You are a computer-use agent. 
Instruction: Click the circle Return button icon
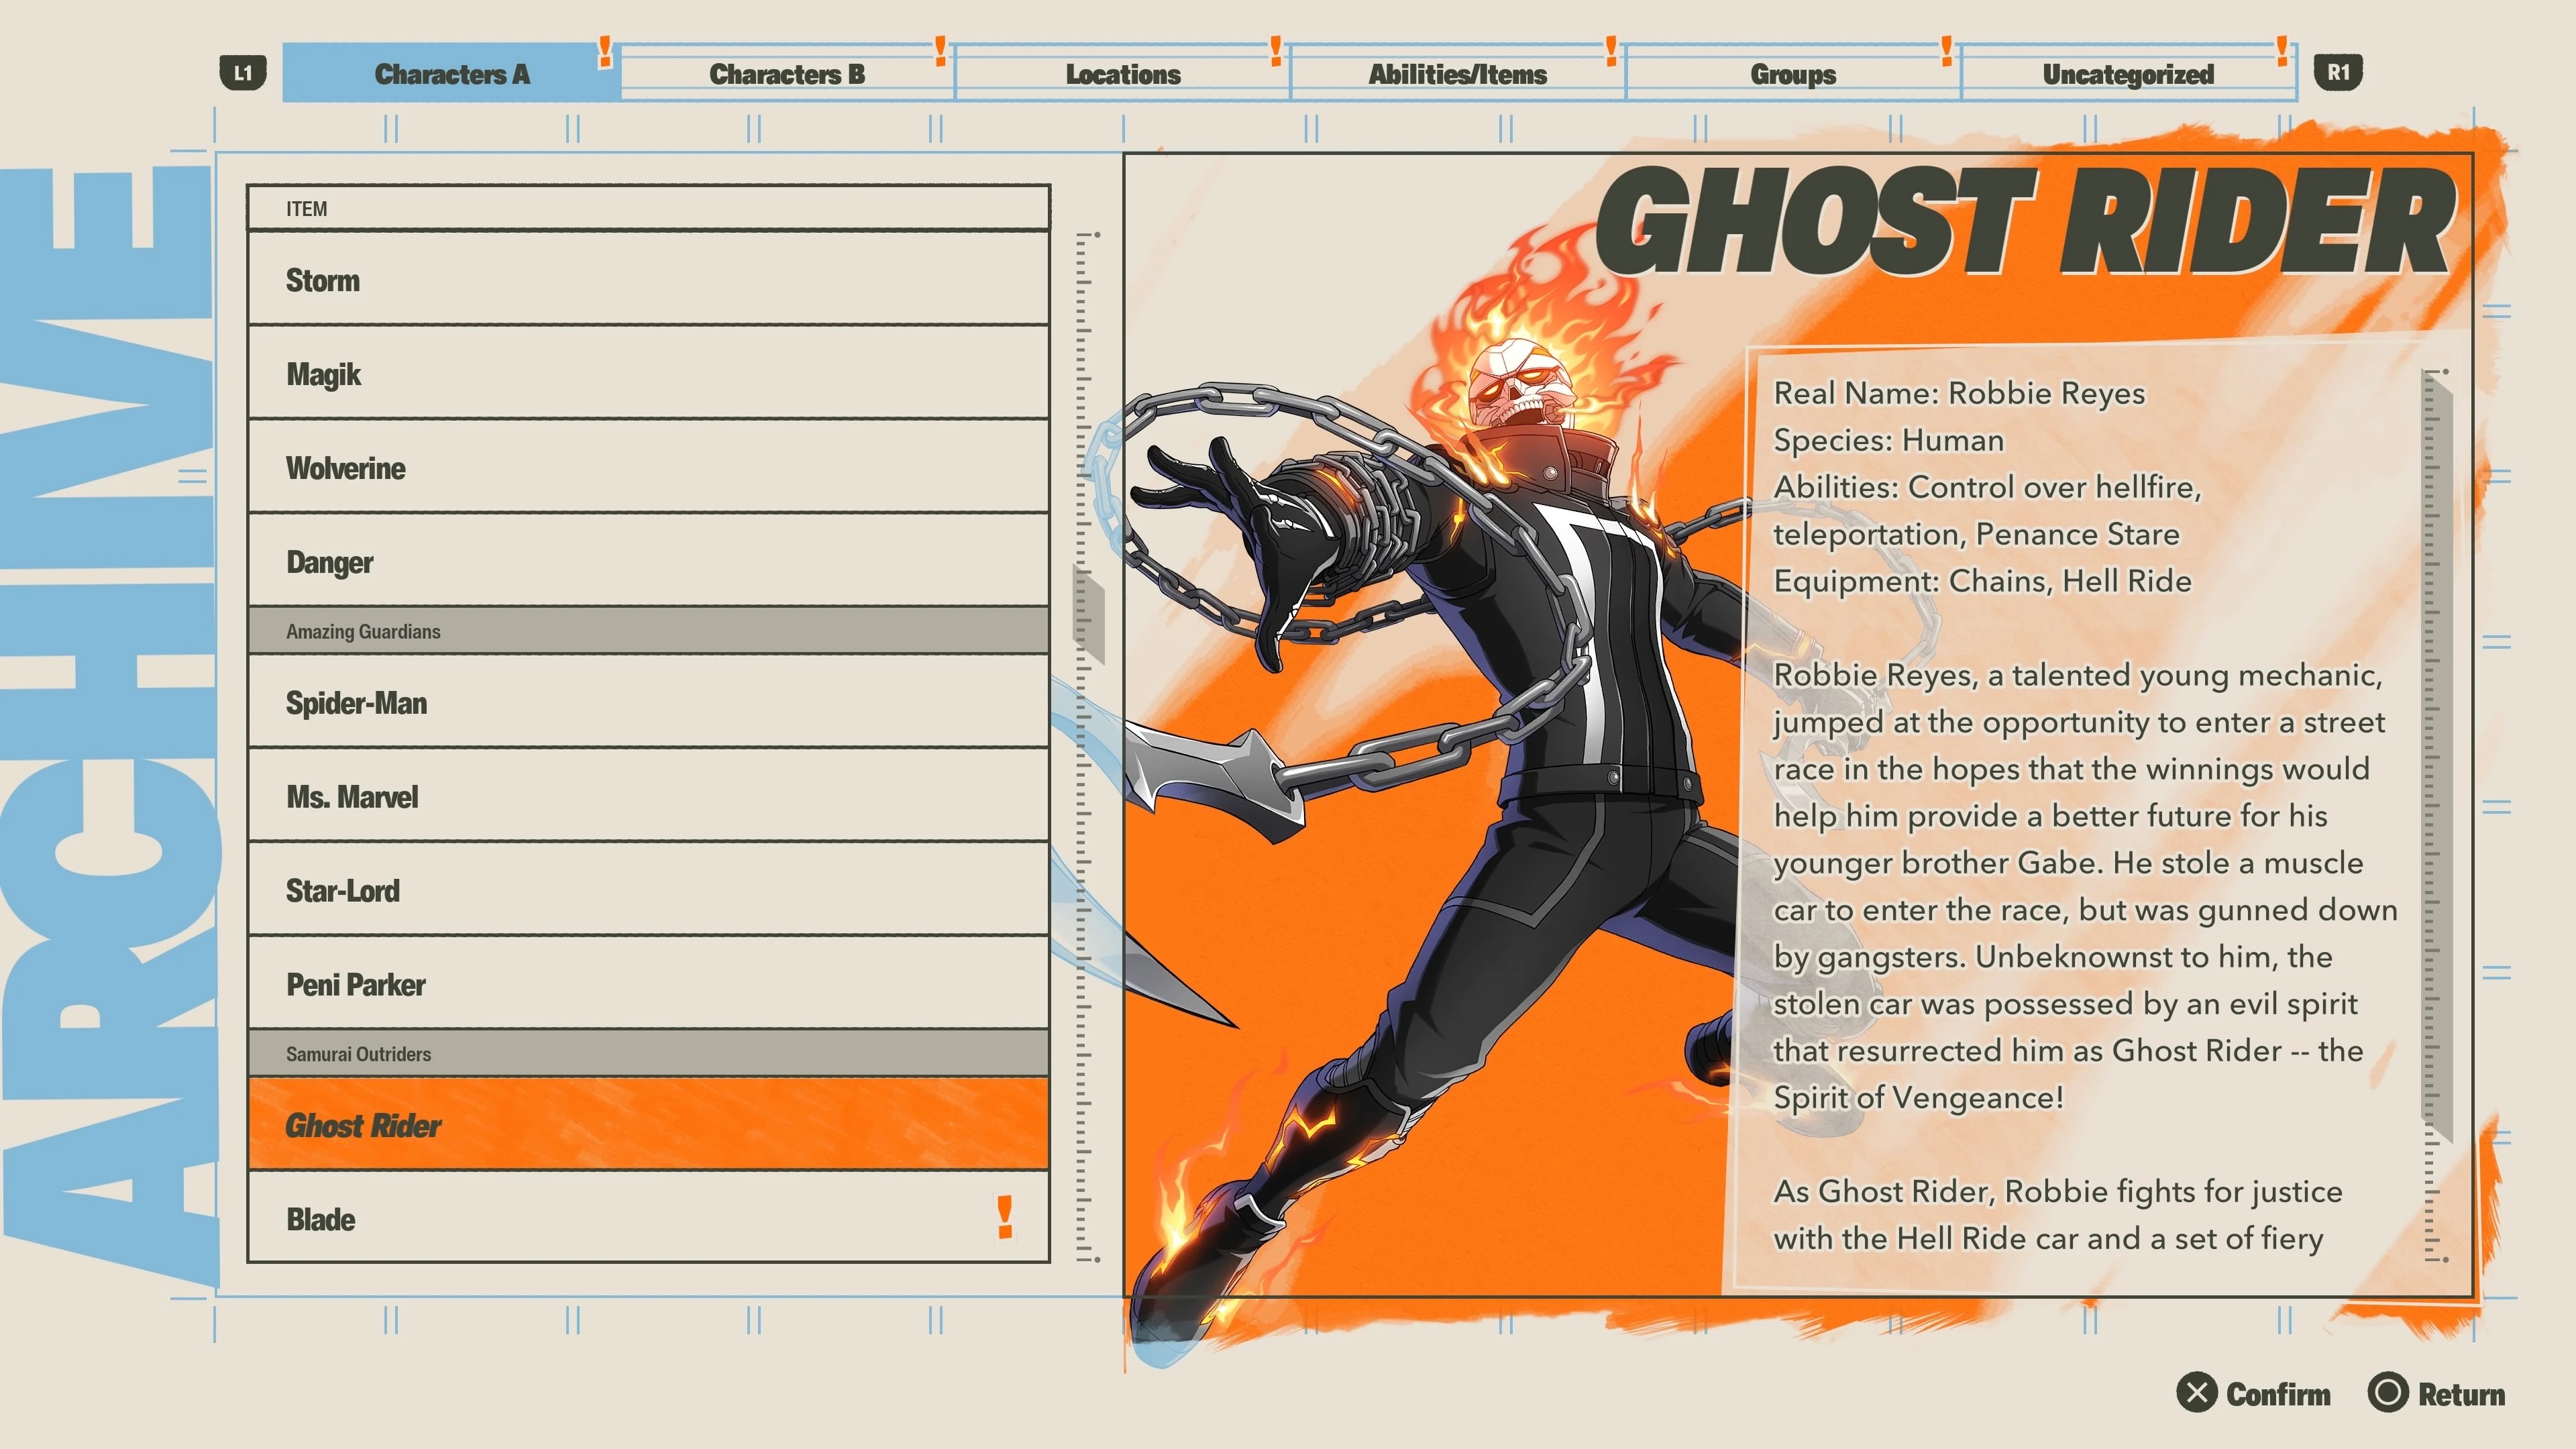[x=2388, y=1393]
